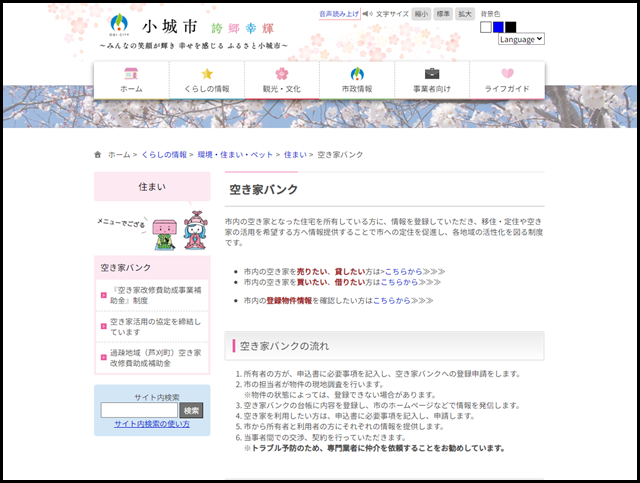The height and width of the screenshot is (483, 640).
Task: Open the ホーム navigation label
Action: click(131, 89)
